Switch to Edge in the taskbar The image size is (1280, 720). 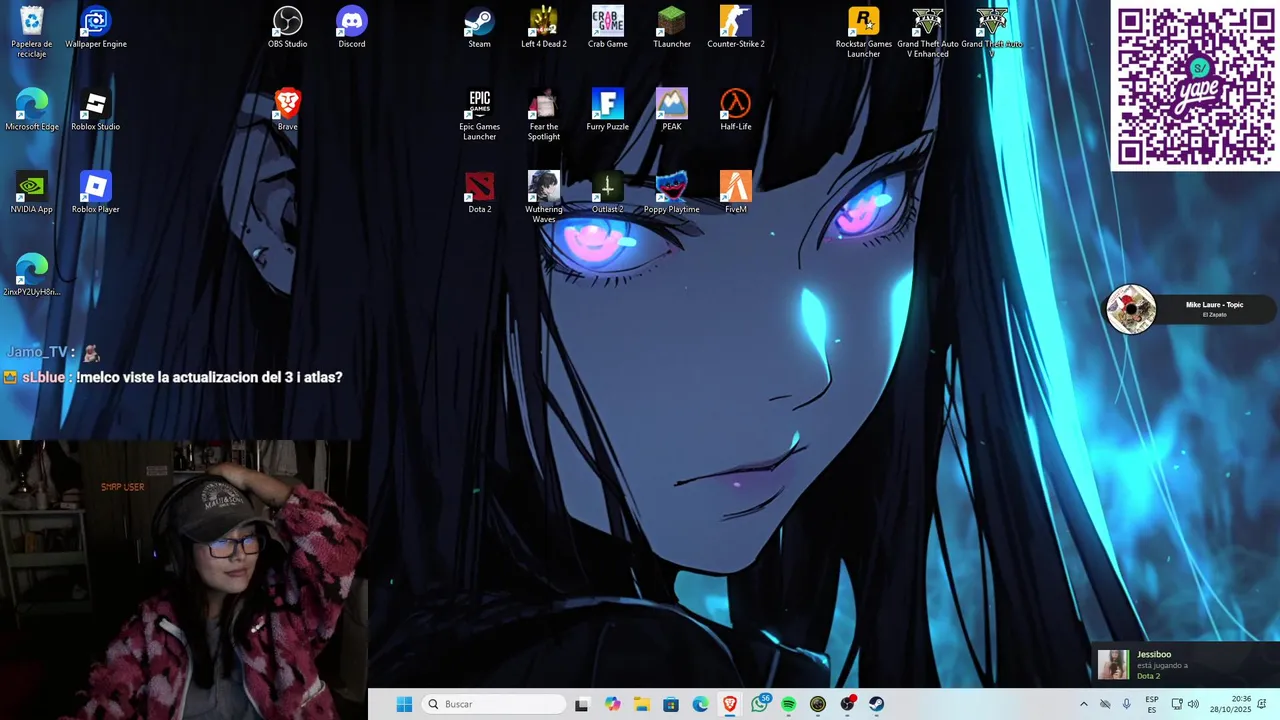[700, 704]
